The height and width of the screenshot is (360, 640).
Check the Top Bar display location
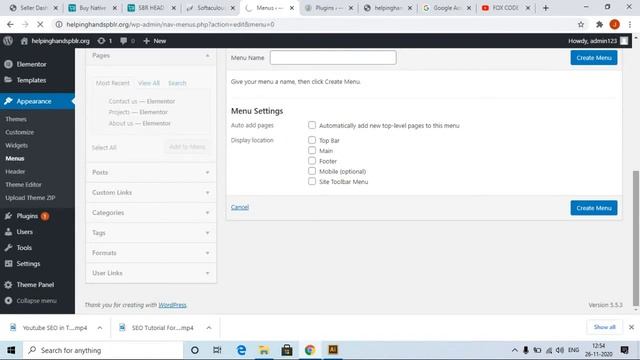point(312,140)
